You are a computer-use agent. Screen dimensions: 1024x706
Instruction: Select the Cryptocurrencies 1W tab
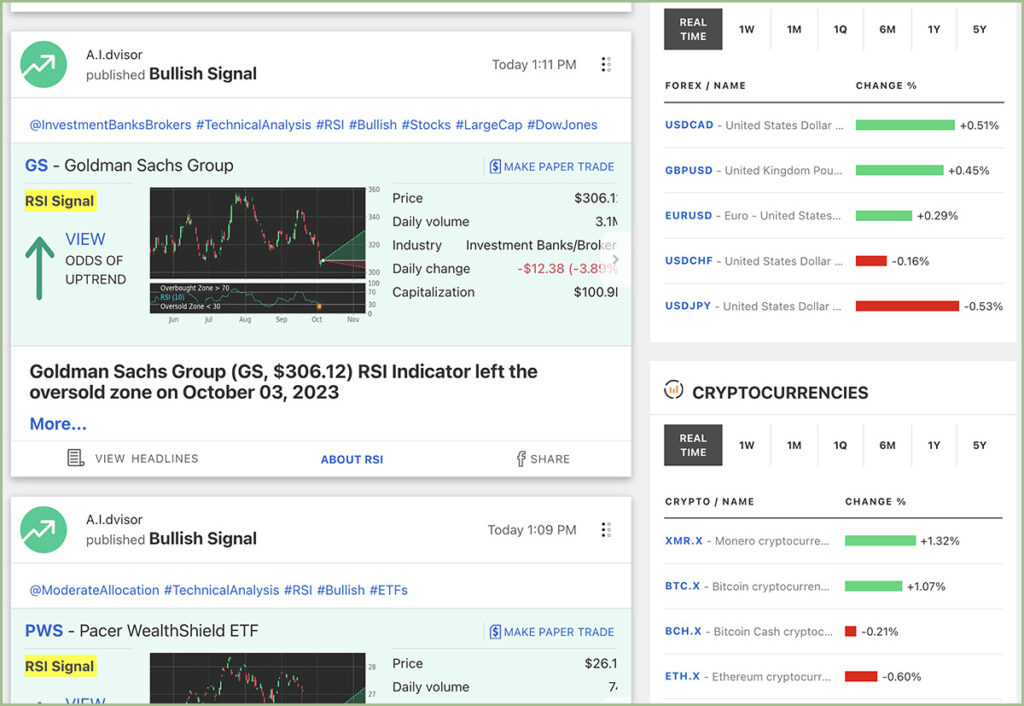pyautogui.click(x=746, y=445)
